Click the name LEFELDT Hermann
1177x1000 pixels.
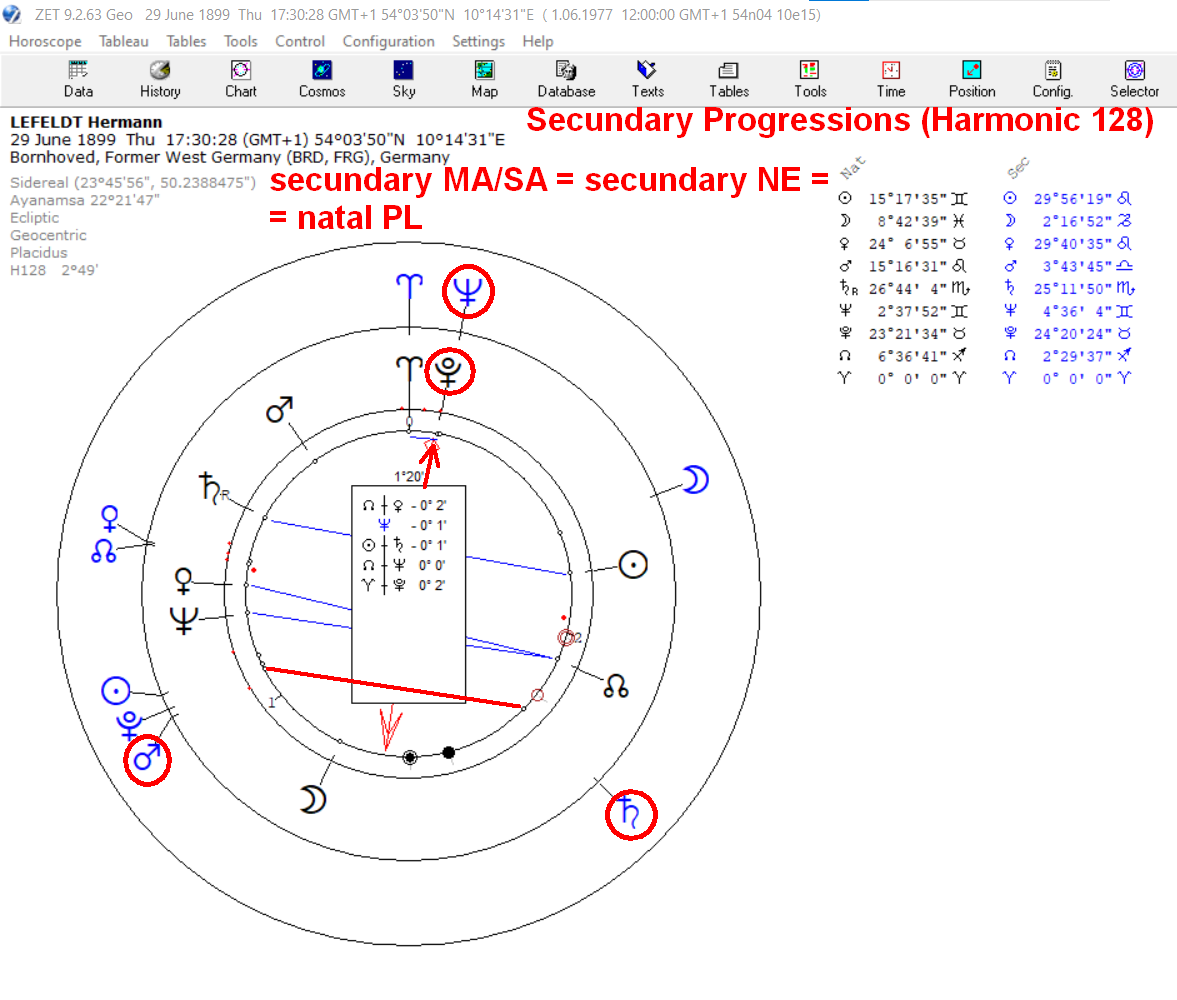86,122
